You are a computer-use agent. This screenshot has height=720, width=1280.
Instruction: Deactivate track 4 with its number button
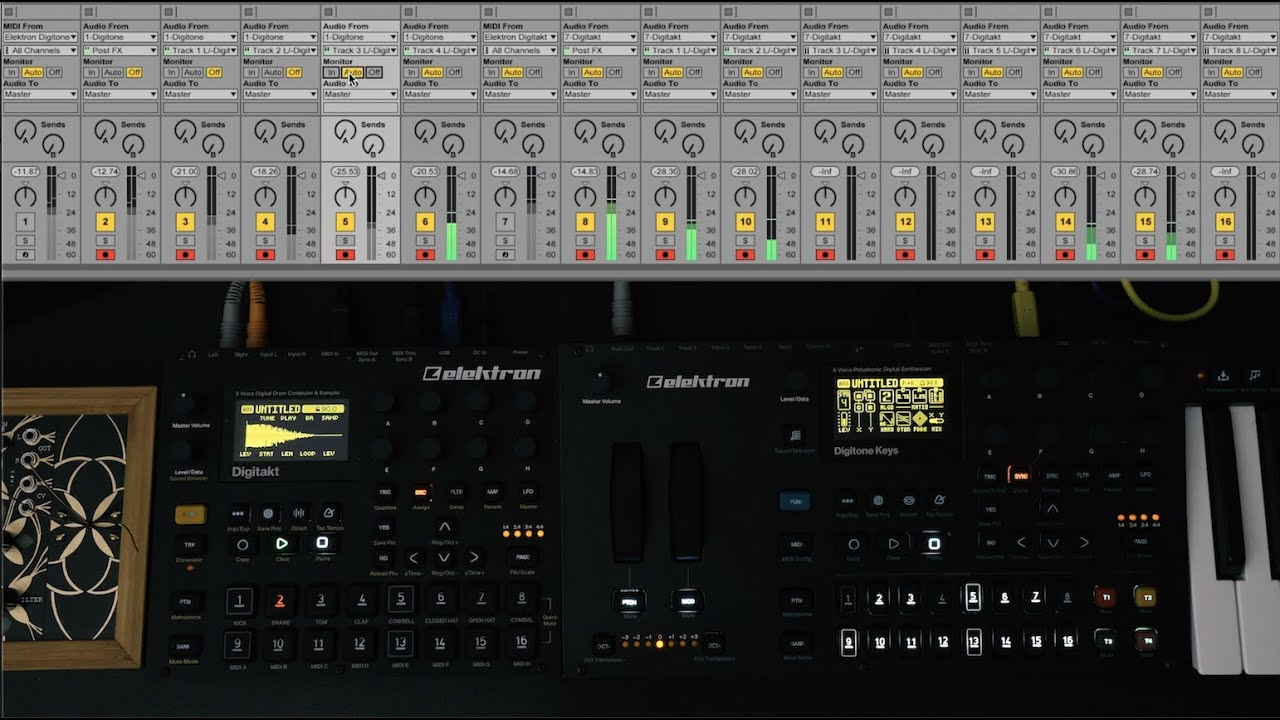coord(265,222)
